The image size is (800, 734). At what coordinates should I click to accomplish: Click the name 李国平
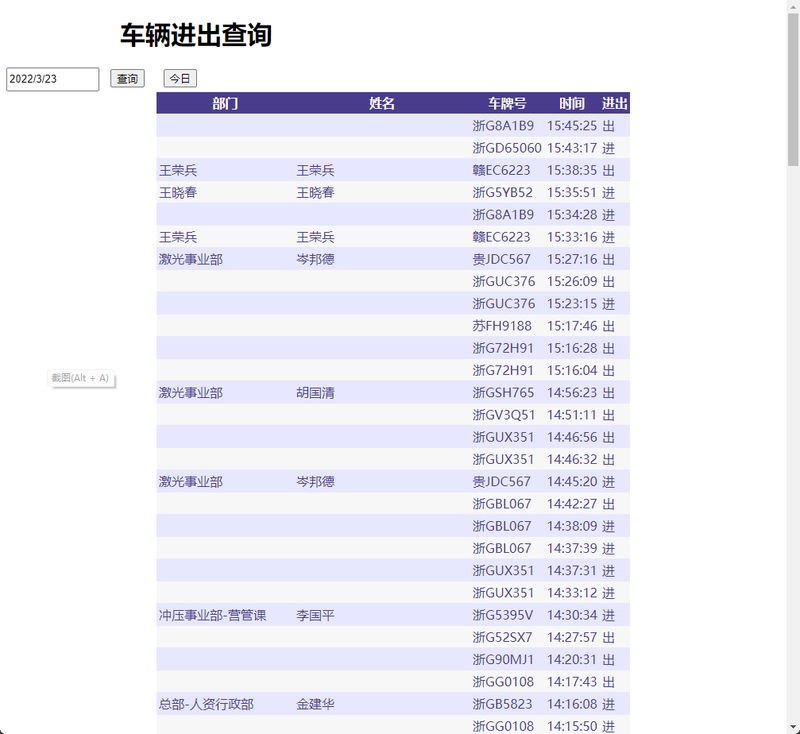pyautogui.click(x=315, y=615)
